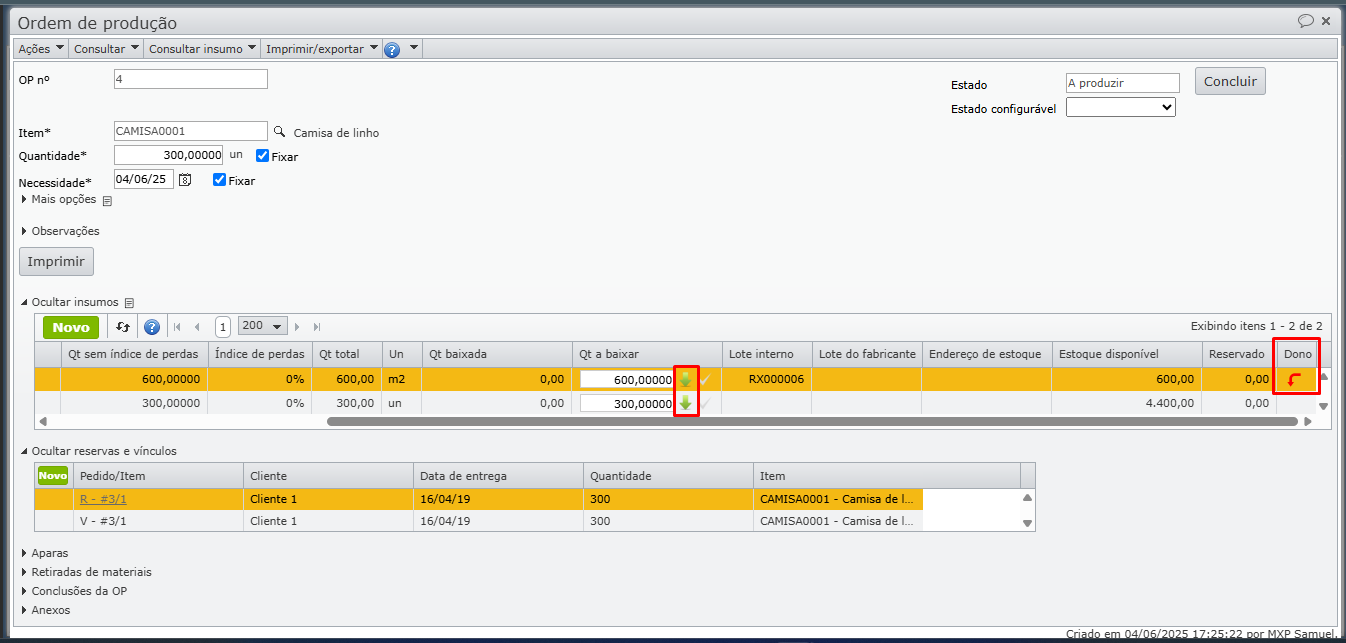Click green download arrow for 600,00000 row
This screenshot has height=643, width=1346.
[686, 379]
